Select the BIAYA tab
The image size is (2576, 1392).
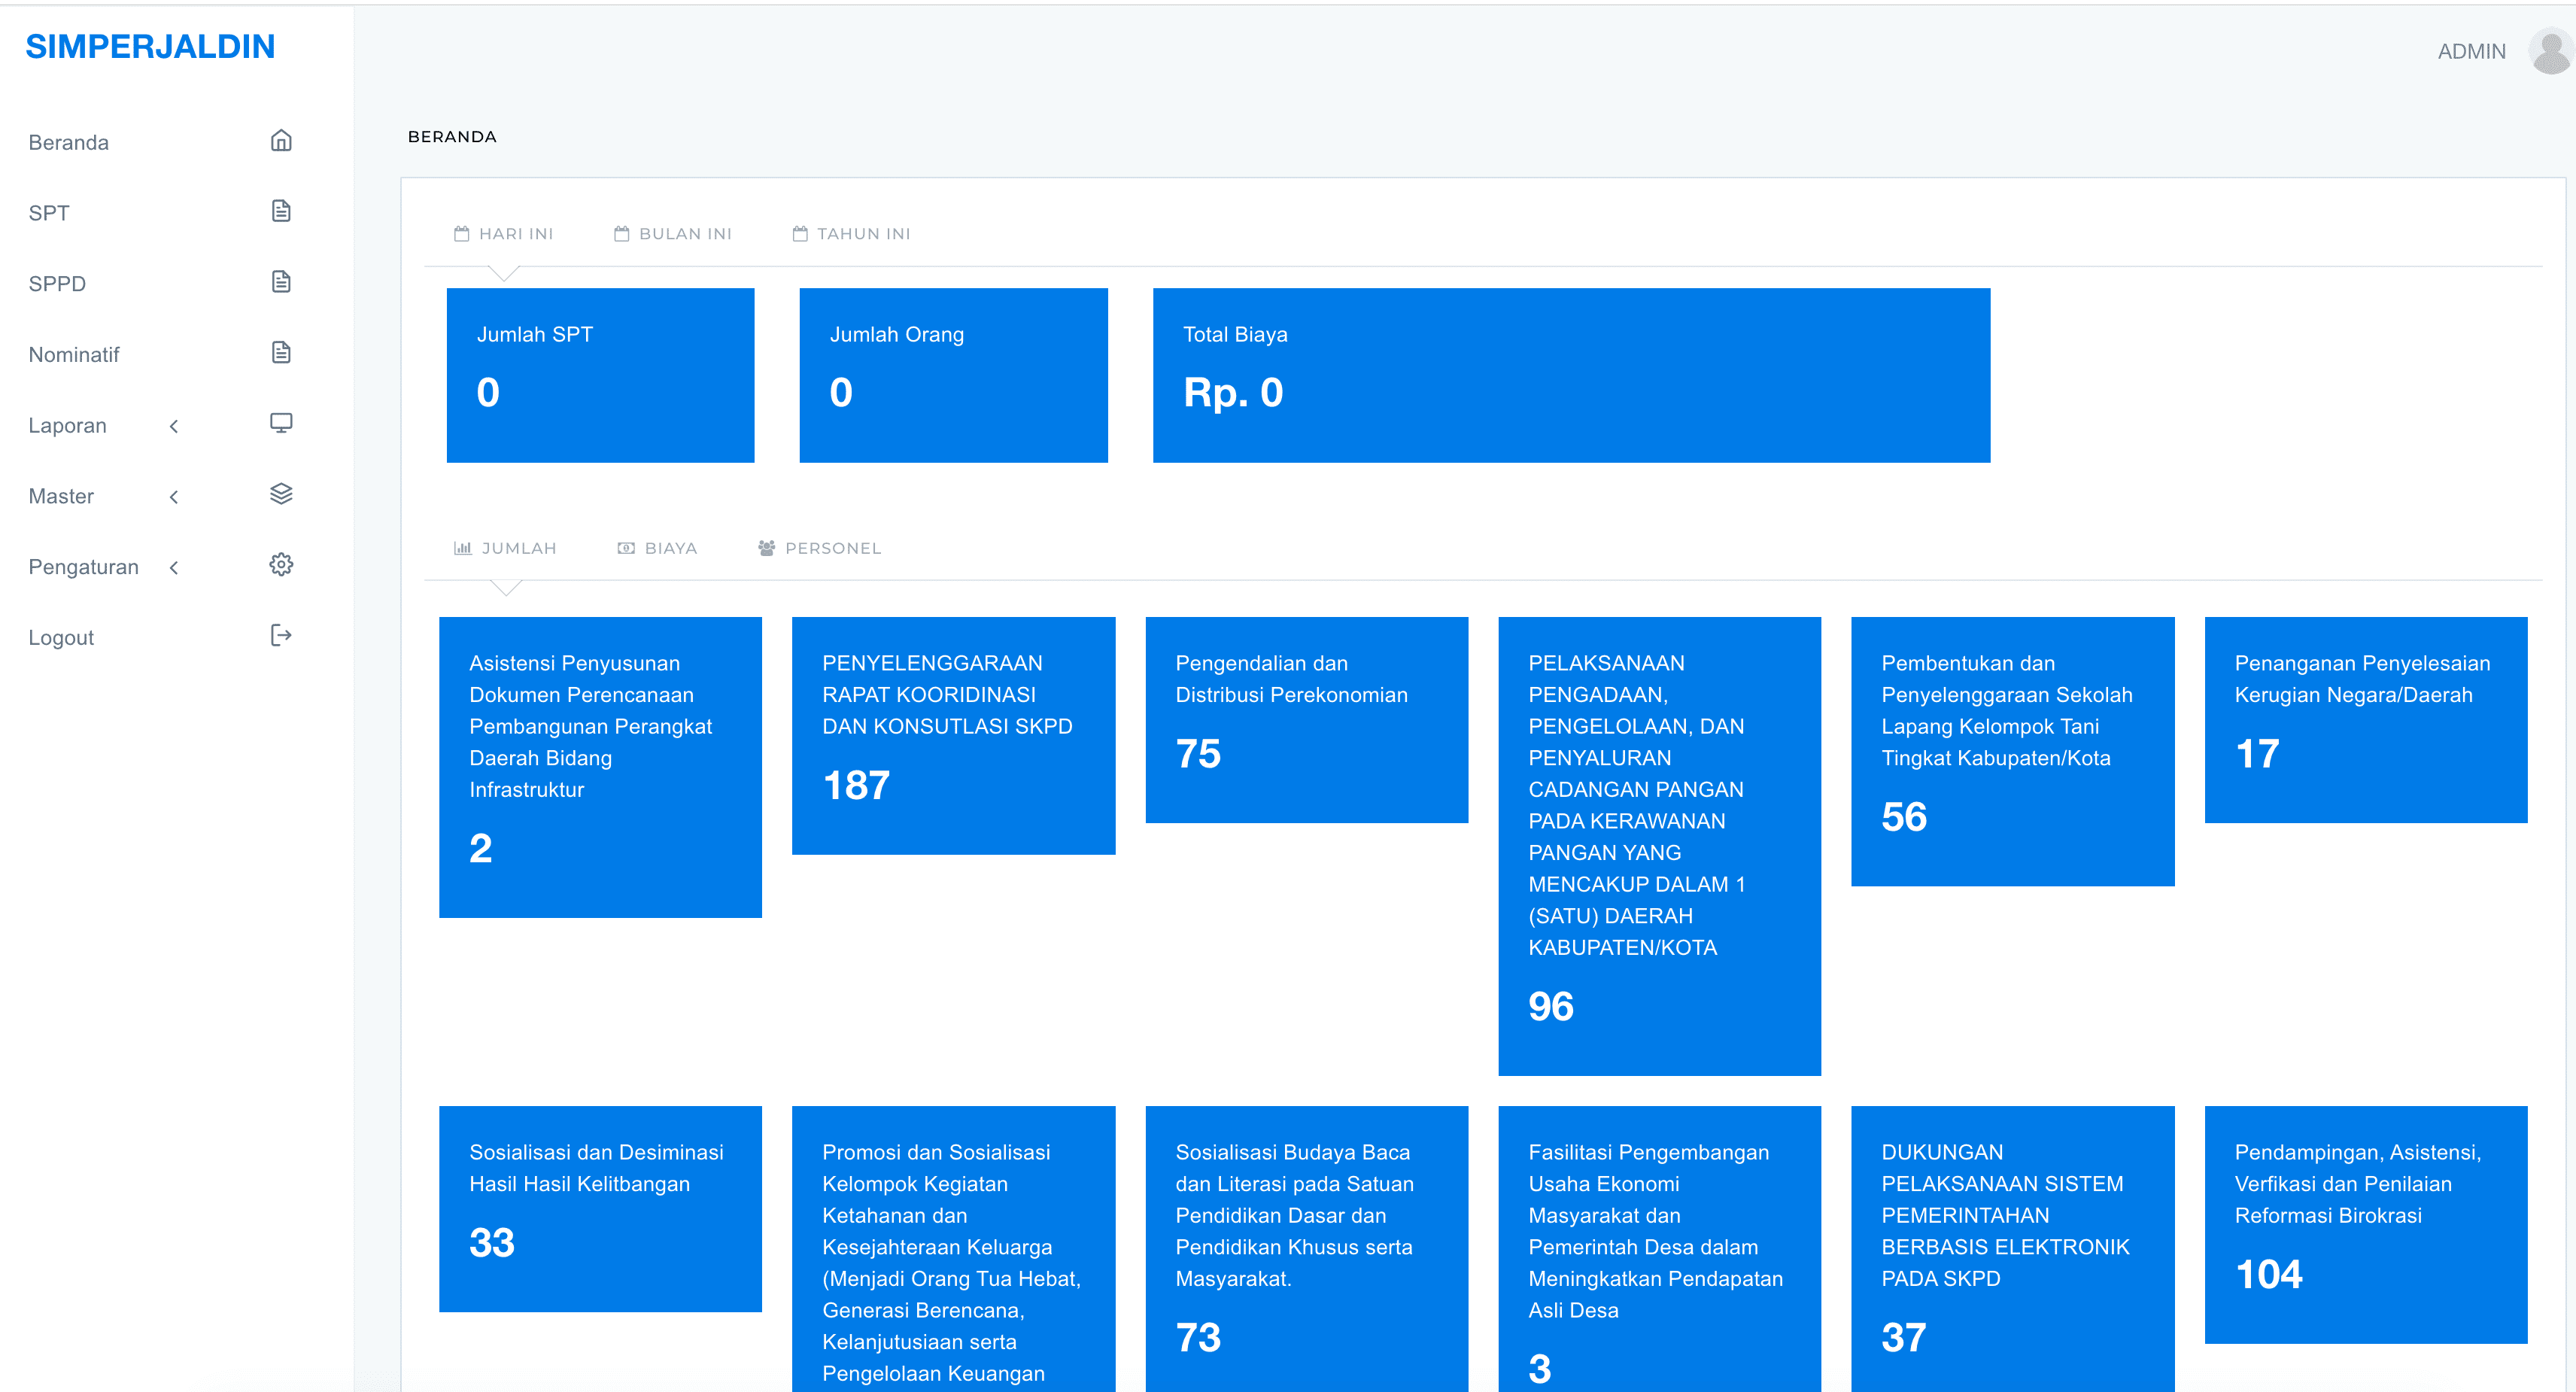tap(657, 548)
